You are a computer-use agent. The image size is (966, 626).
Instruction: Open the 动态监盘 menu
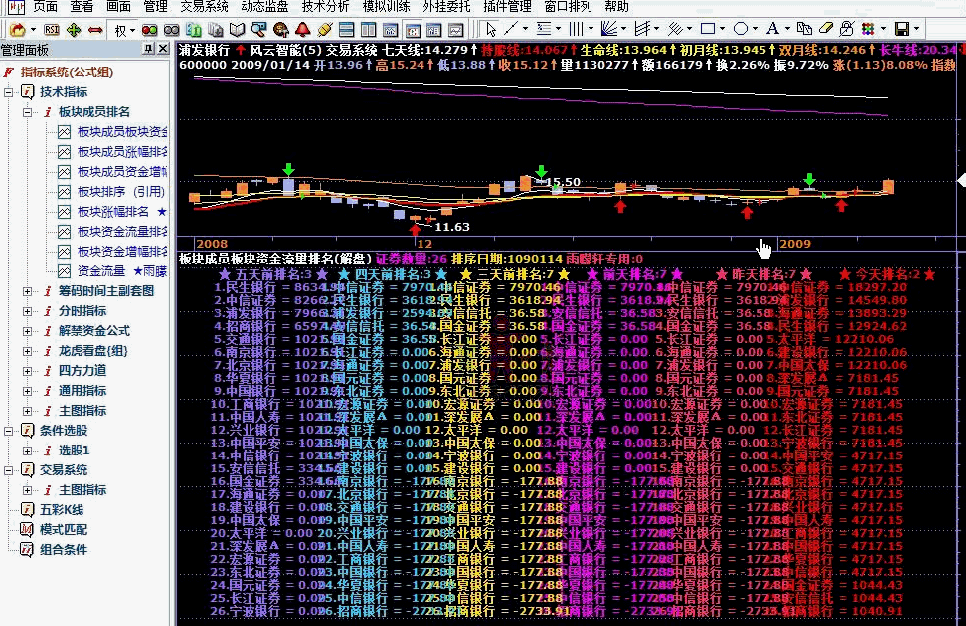coord(265,6)
